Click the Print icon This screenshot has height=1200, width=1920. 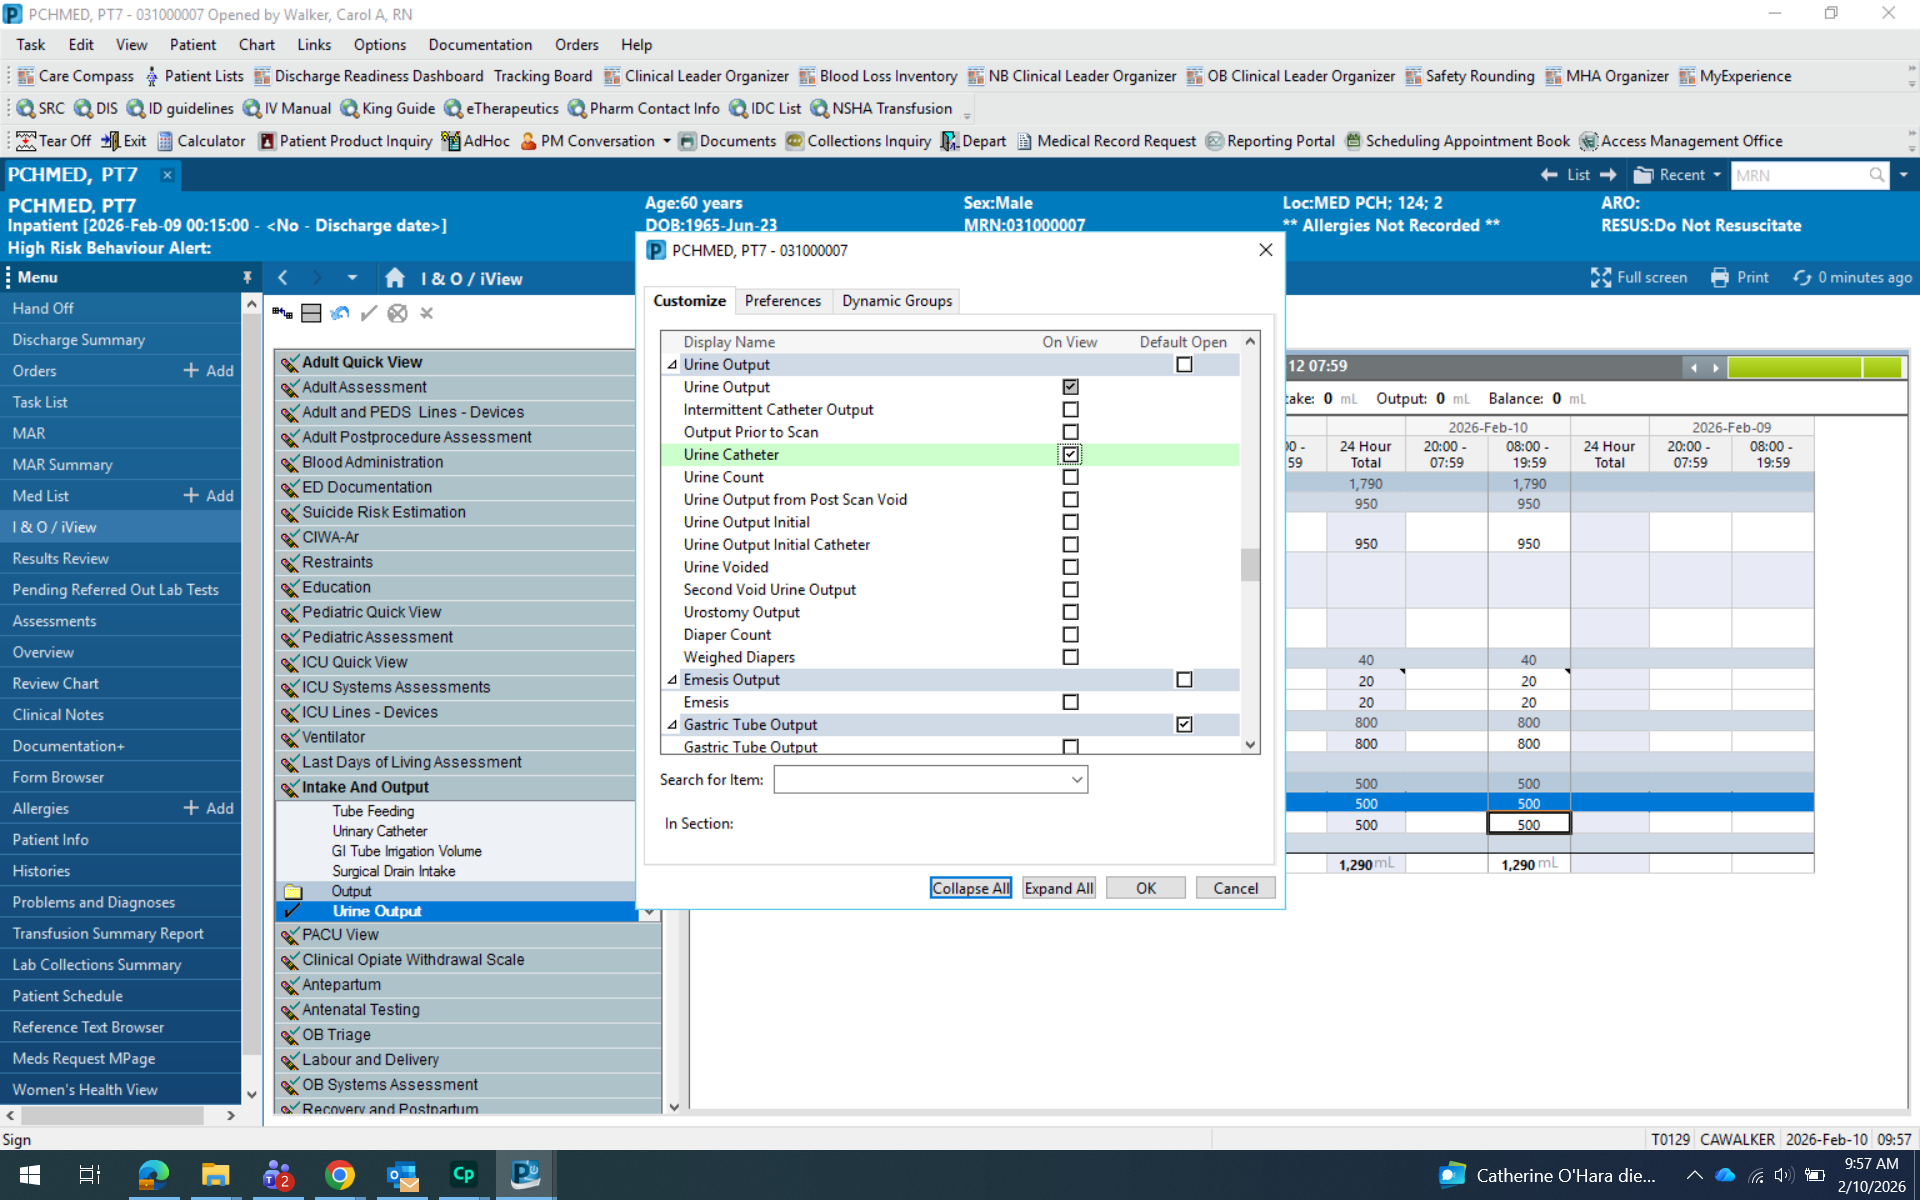(1720, 278)
